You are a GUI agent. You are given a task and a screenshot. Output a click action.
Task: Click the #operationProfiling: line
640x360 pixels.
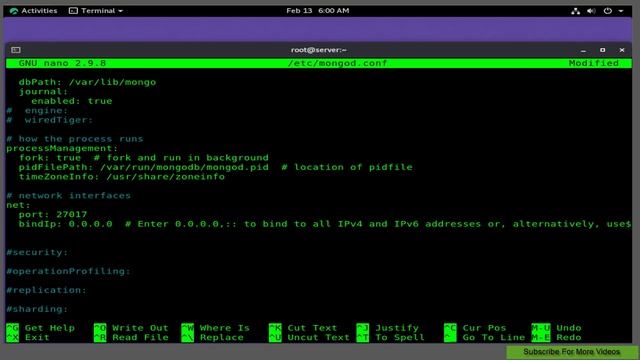tap(69, 271)
